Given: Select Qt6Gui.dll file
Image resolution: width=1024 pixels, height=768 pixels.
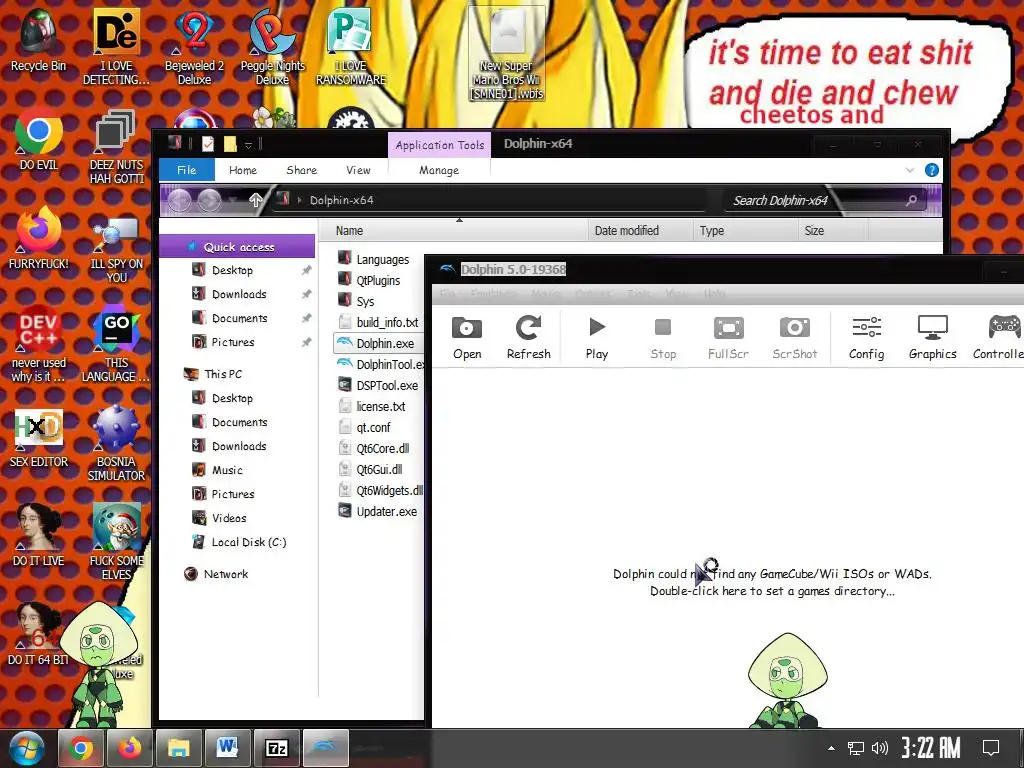Looking at the screenshot, I should coord(370,469).
